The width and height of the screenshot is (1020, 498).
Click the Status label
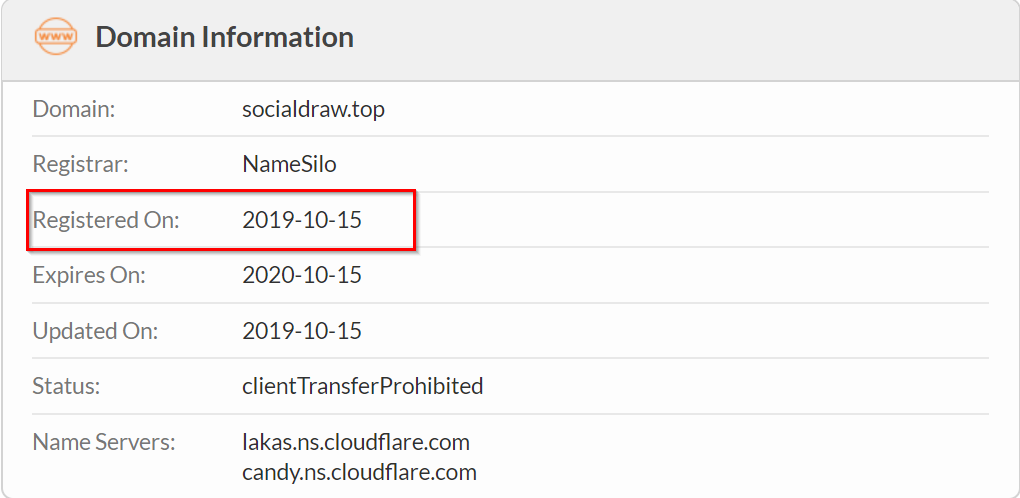66,387
